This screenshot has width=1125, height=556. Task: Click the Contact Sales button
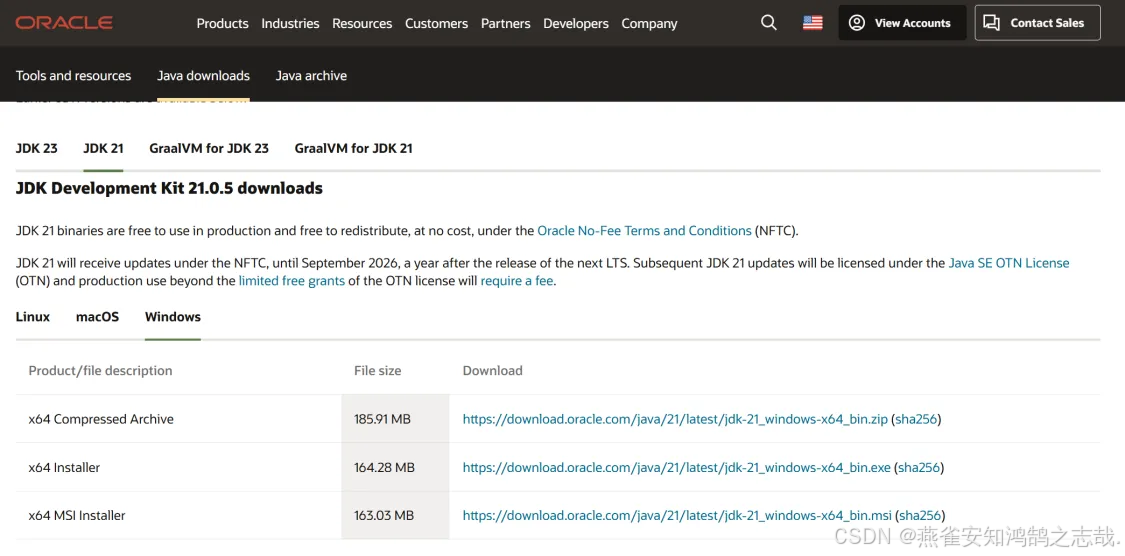1037,23
